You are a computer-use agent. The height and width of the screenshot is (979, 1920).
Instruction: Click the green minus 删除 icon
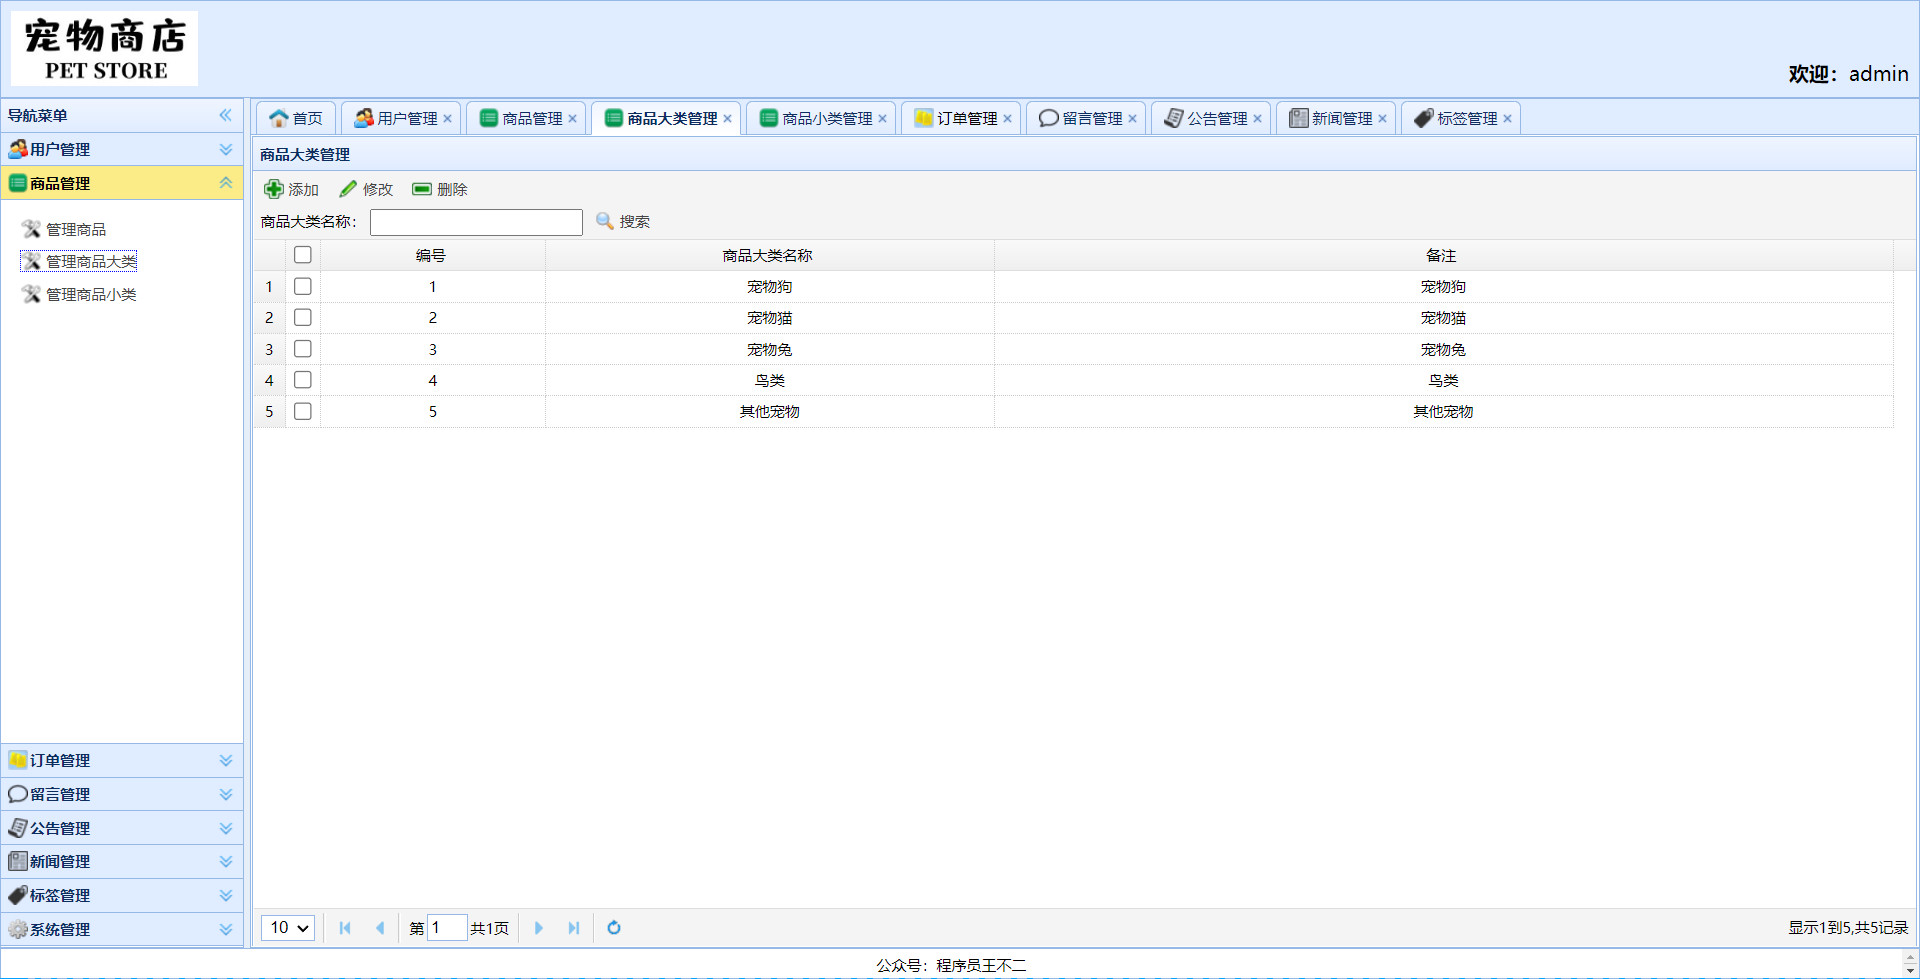(422, 189)
